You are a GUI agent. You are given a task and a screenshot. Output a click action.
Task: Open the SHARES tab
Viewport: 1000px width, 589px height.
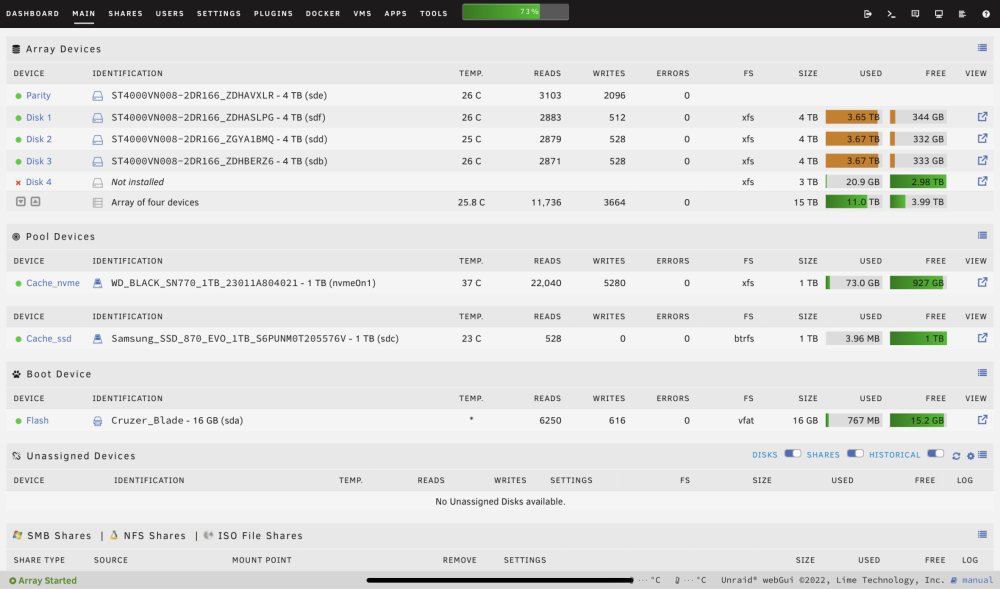click(x=126, y=13)
